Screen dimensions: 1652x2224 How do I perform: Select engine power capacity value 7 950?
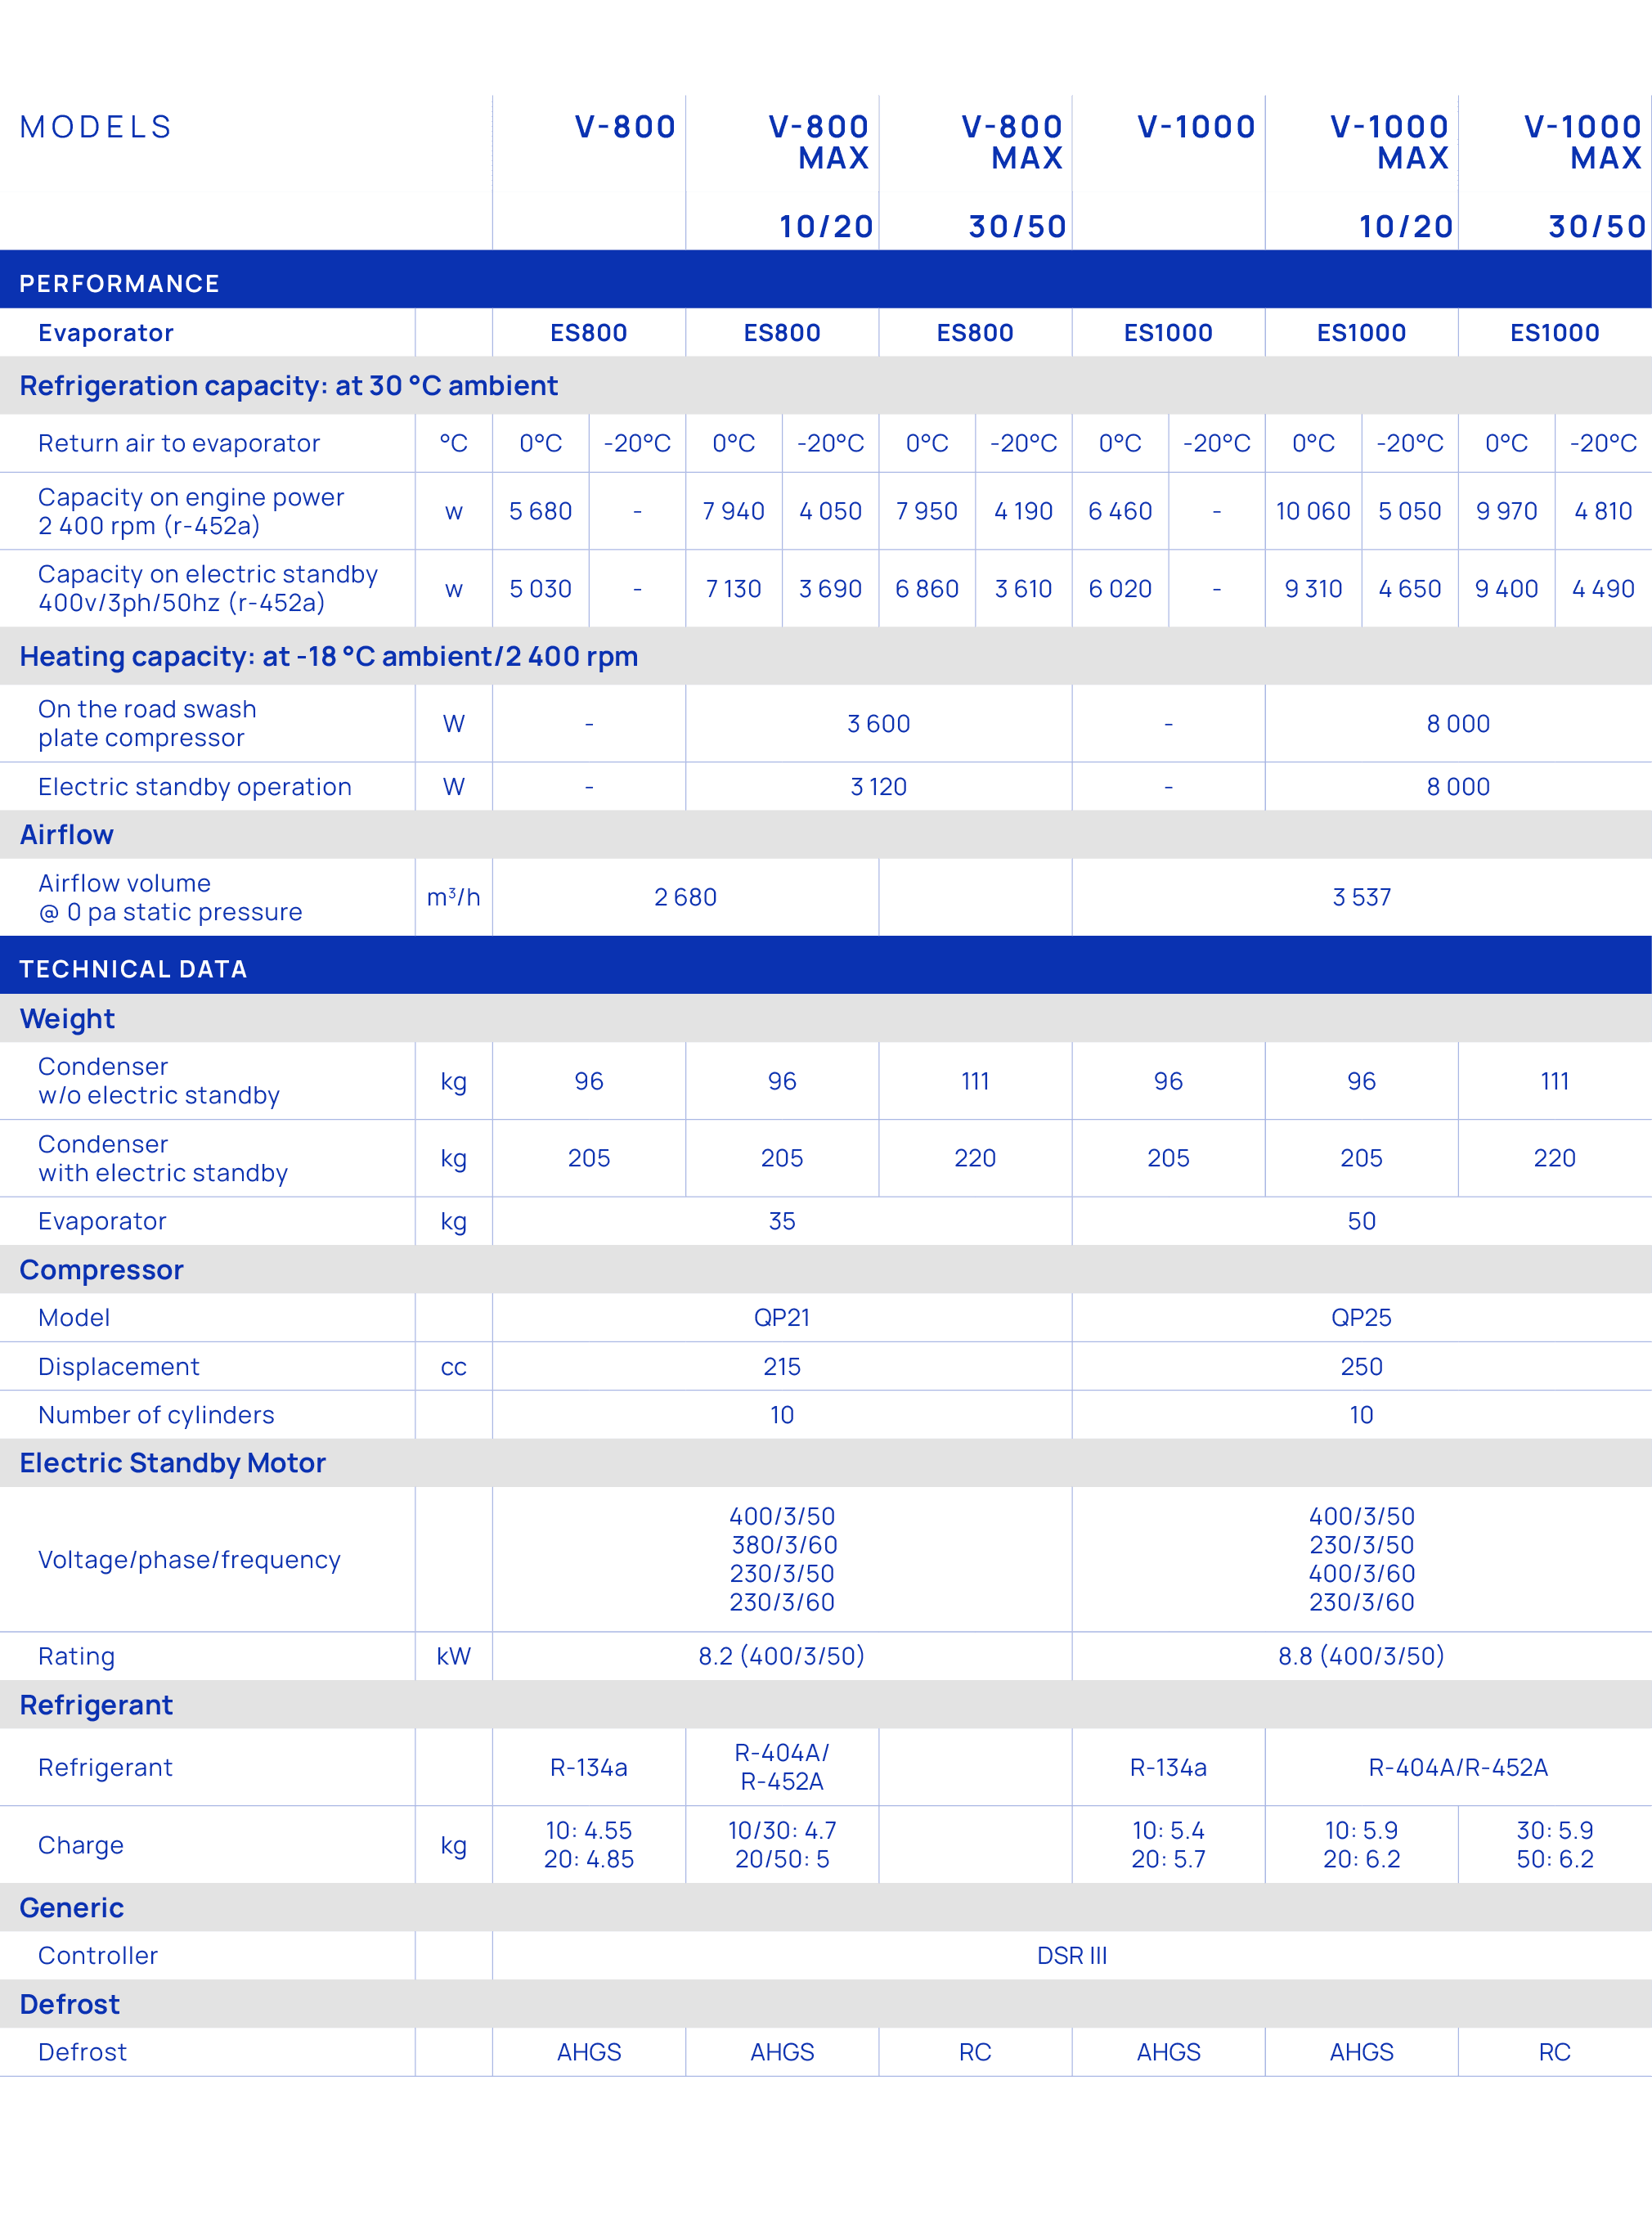926,511
